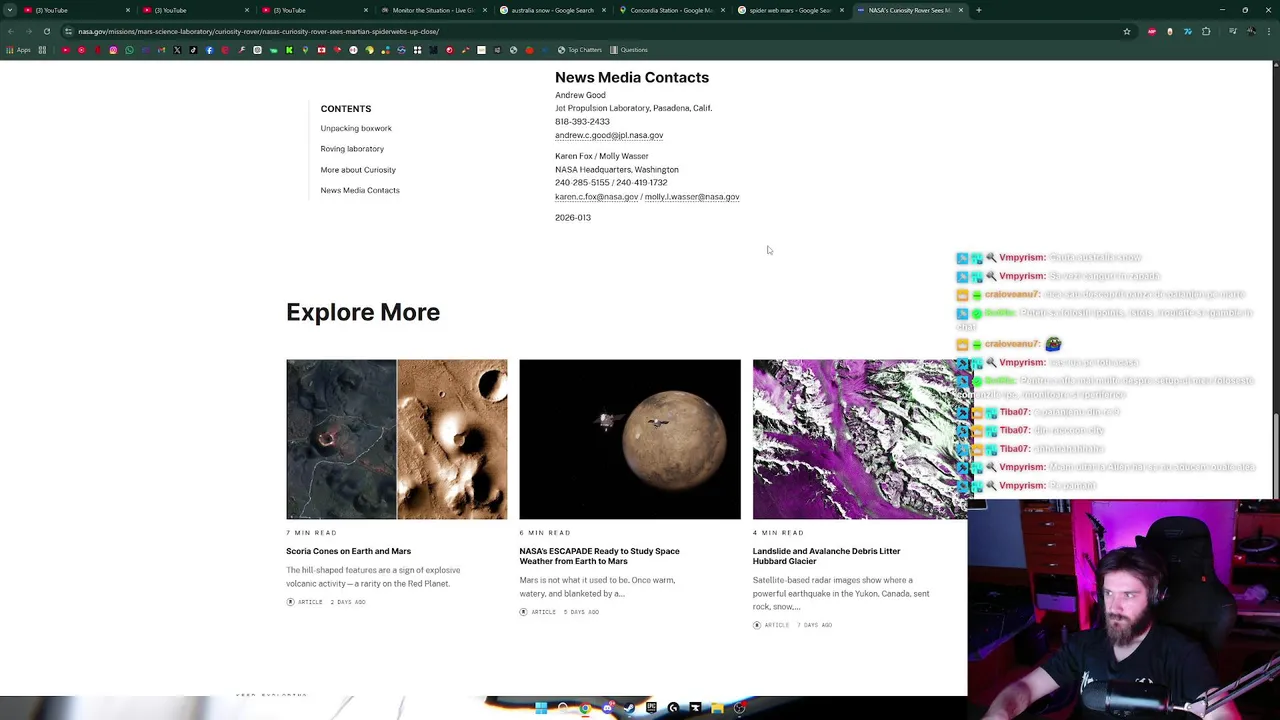Open the WhatsApp bookmark icon
The width and height of the screenshot is (1280, 720).
(129, 50)
